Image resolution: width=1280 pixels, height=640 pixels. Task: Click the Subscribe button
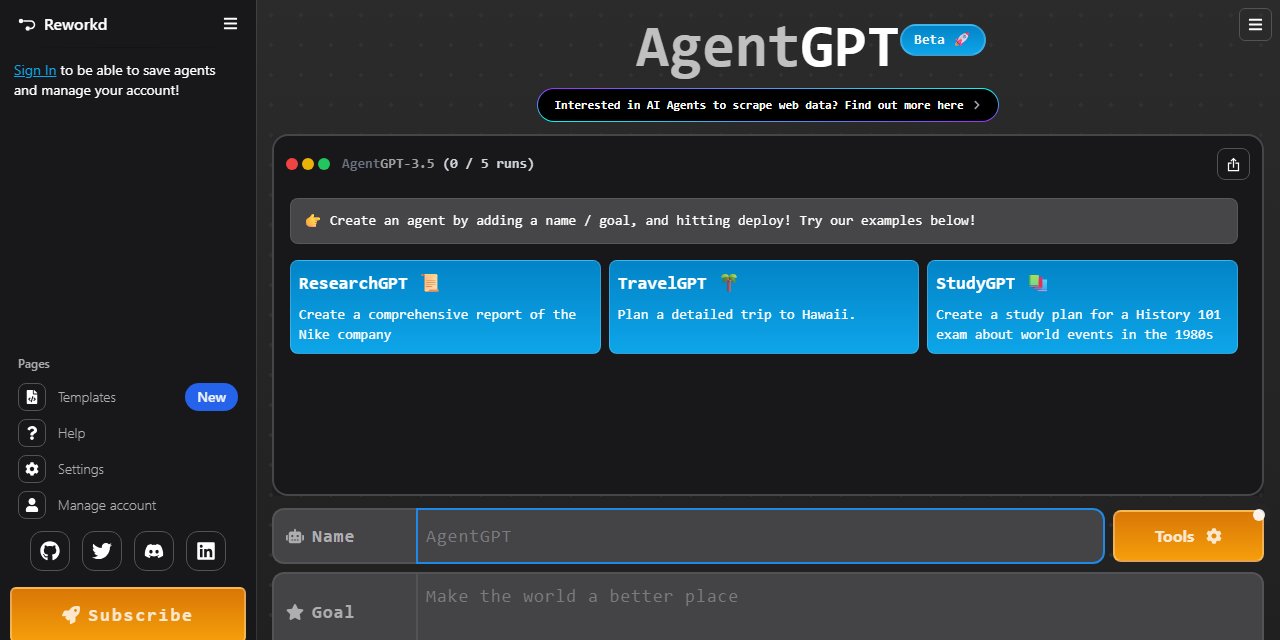click(x=128, y=614)
